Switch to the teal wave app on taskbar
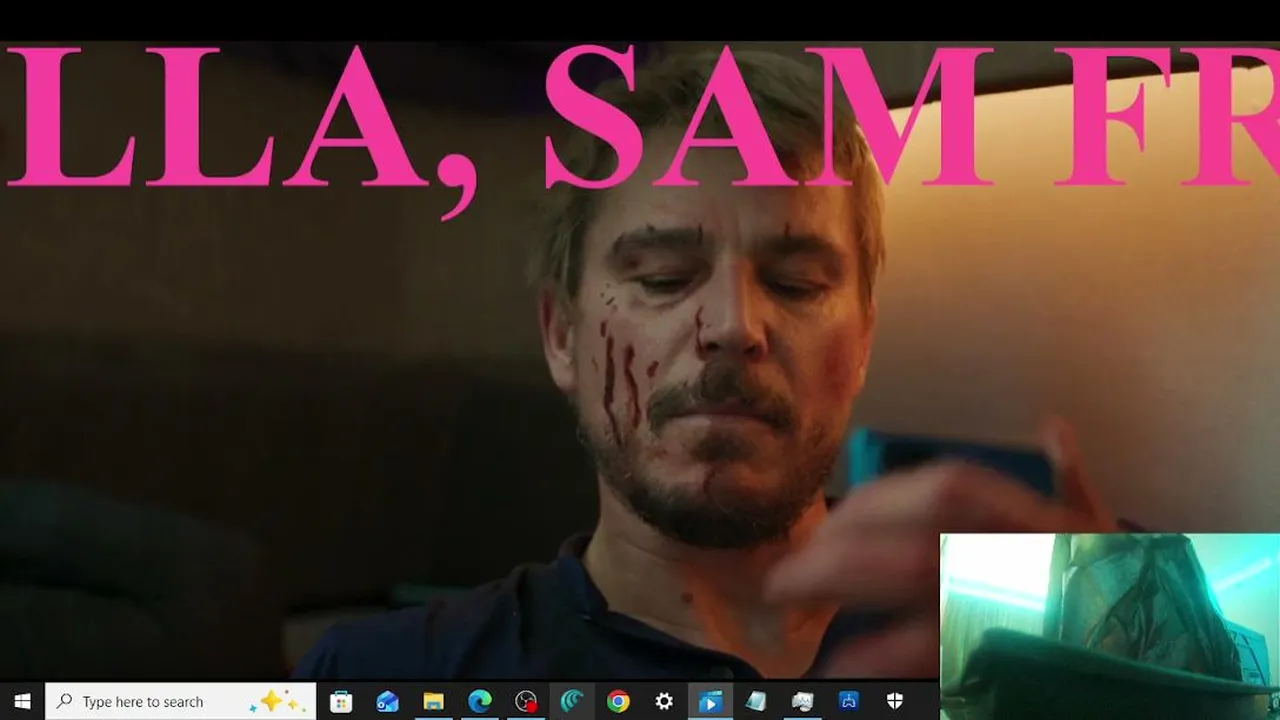The image size is (1280, 720). [572, 702]
